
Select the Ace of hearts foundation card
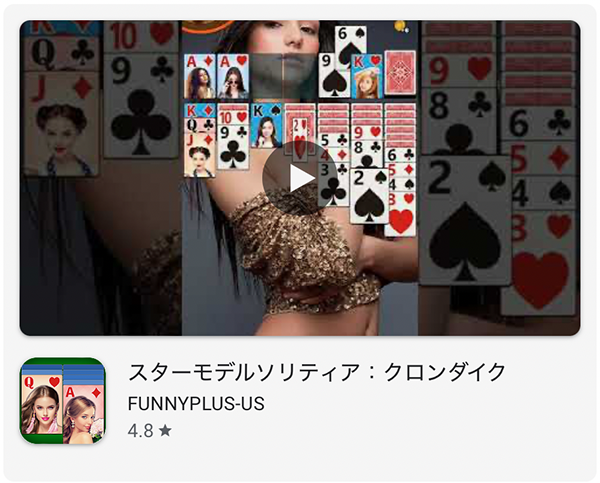(x=233, y=77)
